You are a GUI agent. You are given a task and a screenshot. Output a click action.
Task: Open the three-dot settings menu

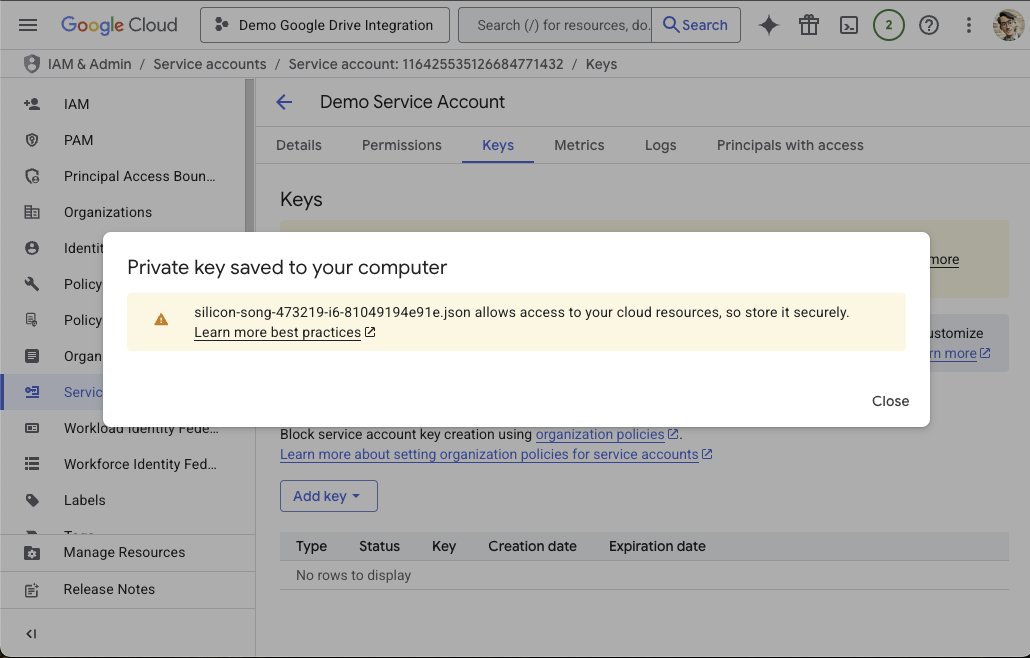[968, 25]
